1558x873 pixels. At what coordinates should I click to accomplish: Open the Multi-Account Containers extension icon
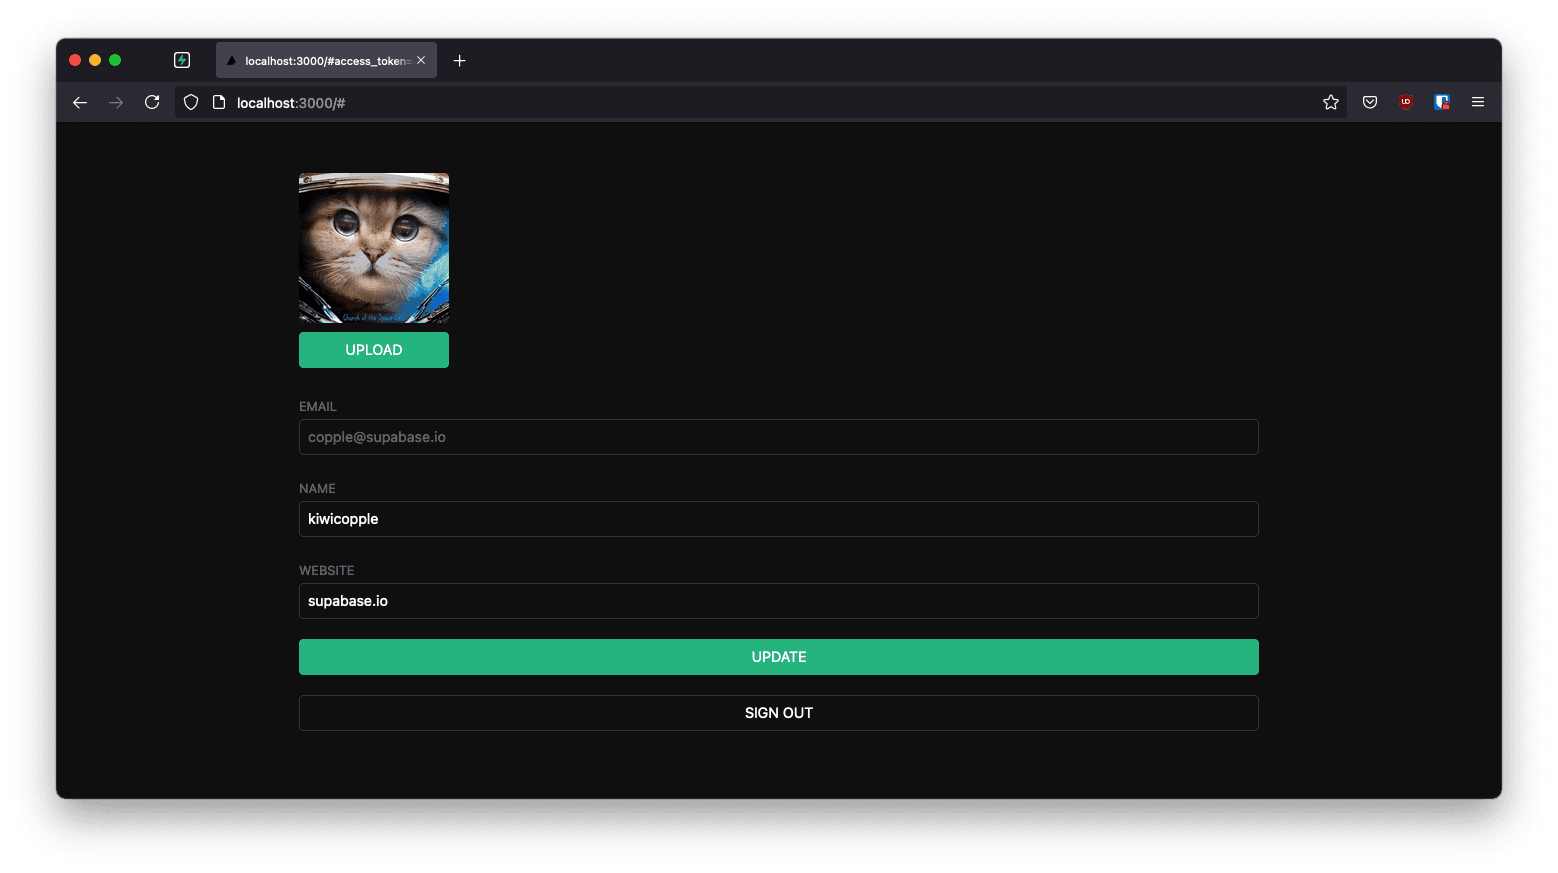[x=1441, y=103]
